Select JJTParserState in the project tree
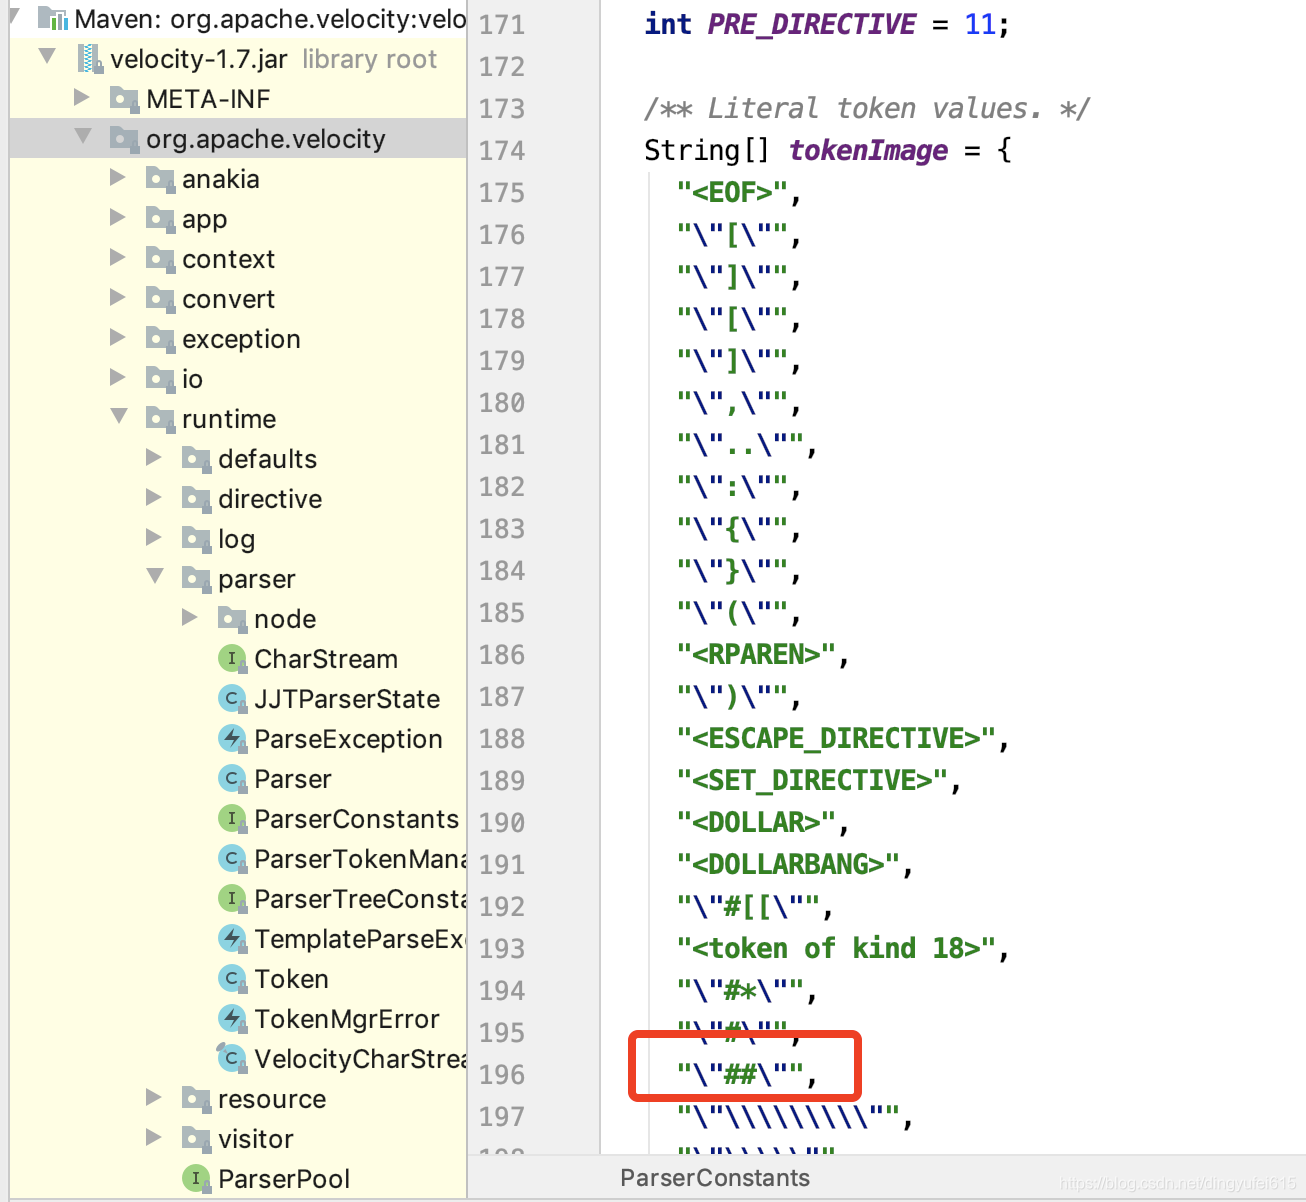Screen dimensions: 1306x1202 [347, 699]
